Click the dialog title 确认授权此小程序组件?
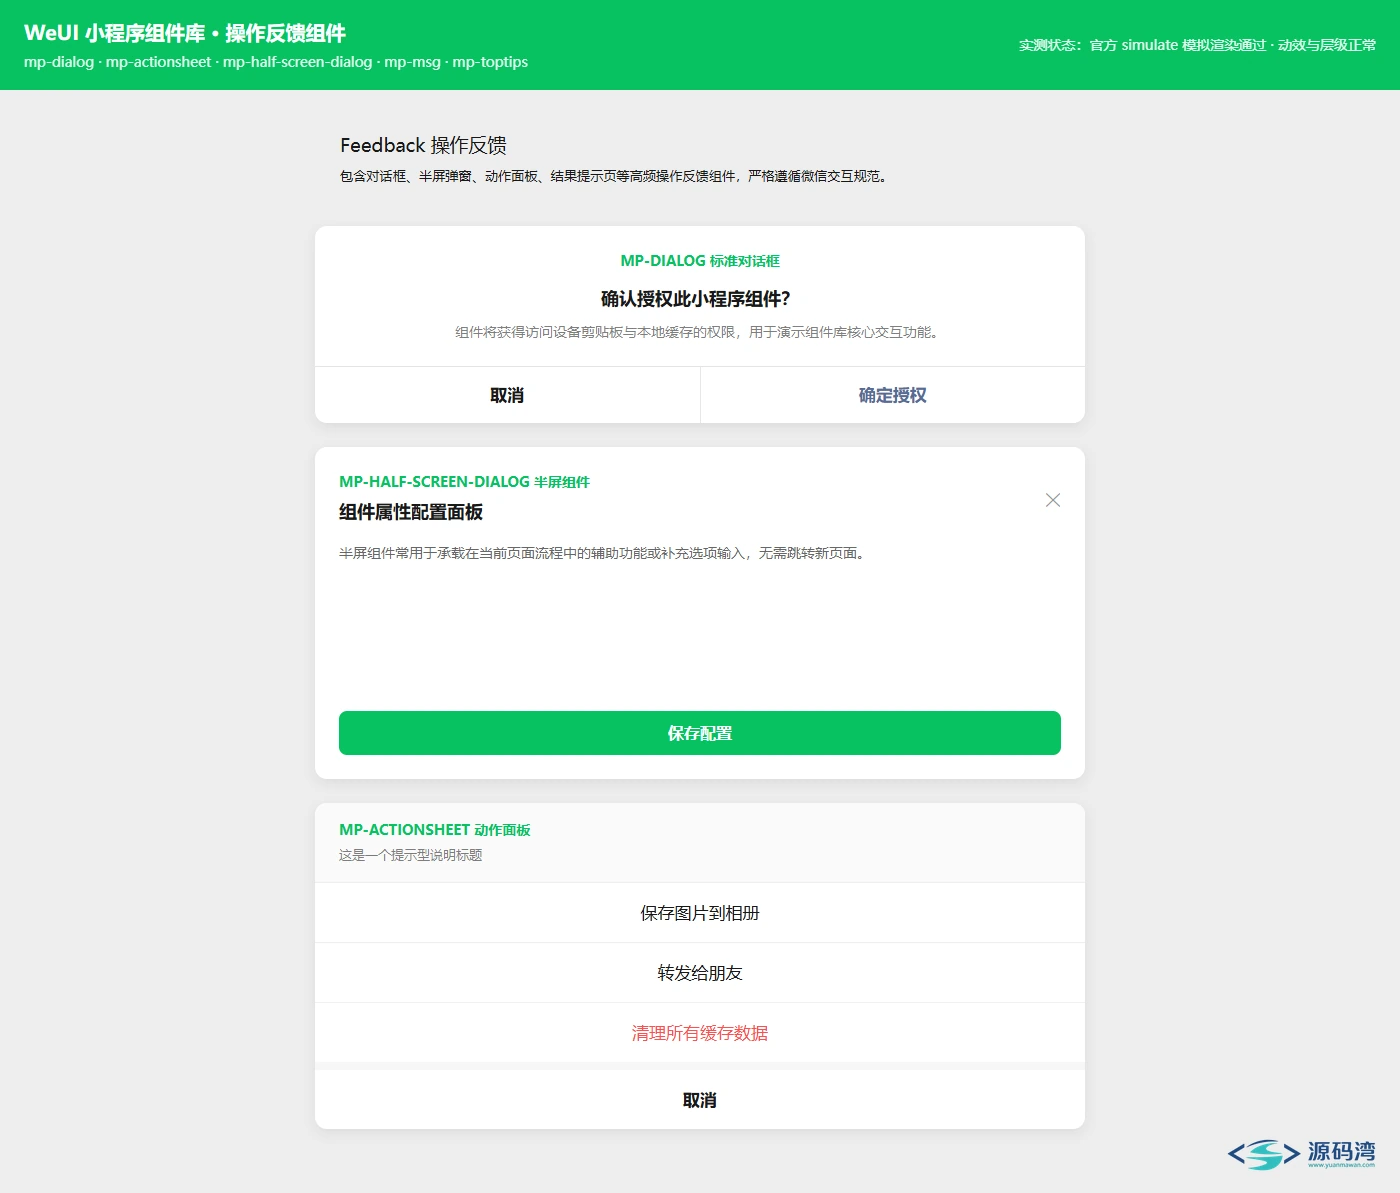Viewport: 1400px width, 1193px height. coord(696,299)
